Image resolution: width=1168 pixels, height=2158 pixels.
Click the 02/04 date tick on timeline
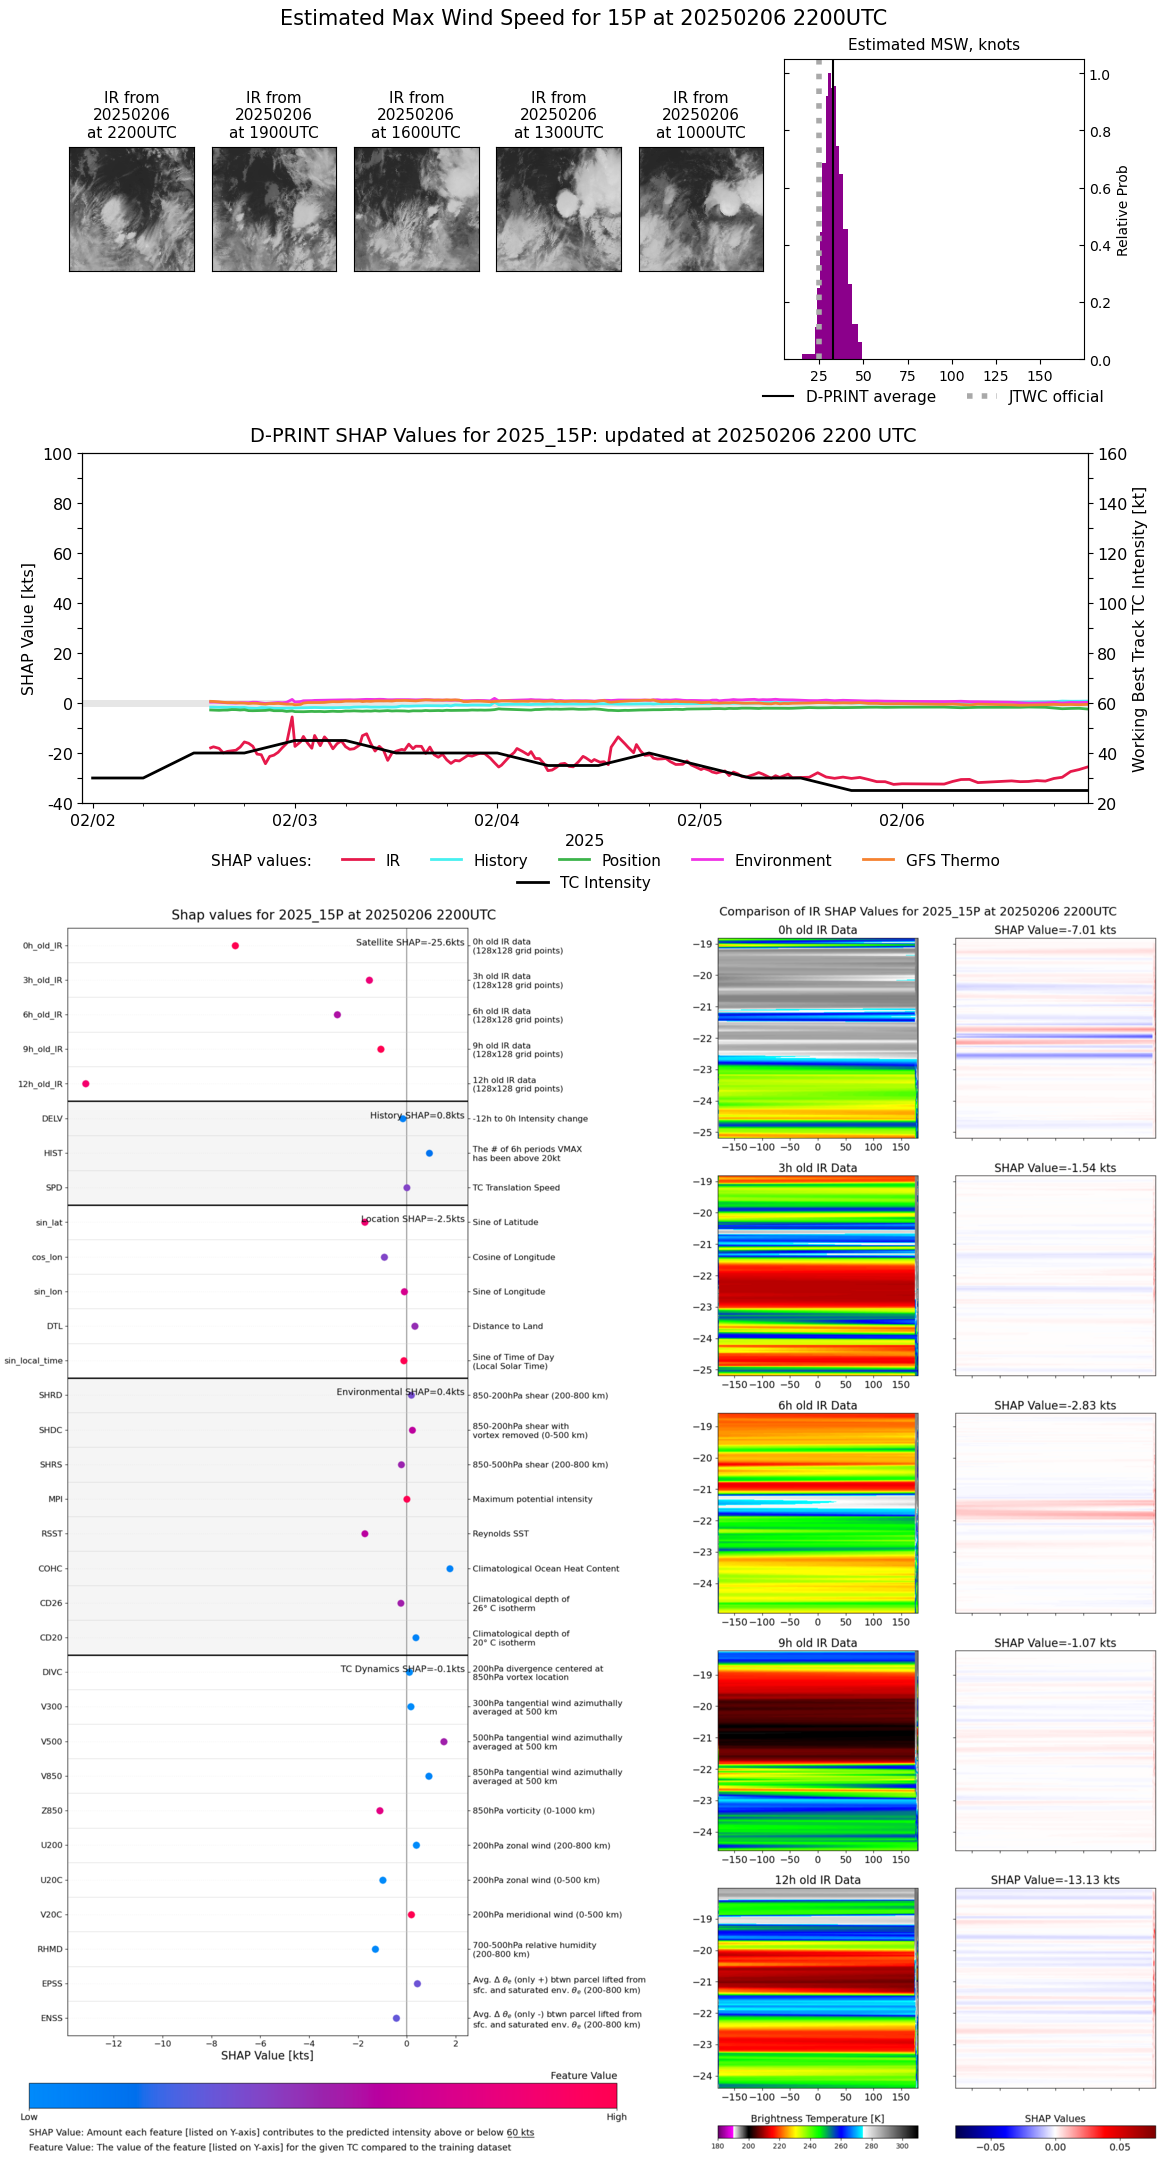[x=497, y=820]
